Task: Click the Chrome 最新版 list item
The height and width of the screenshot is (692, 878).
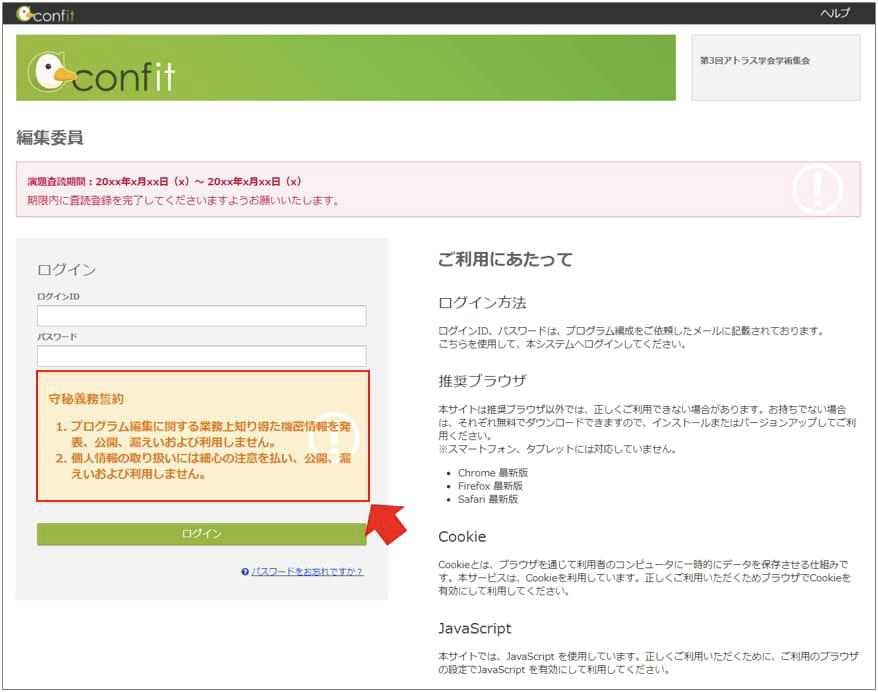Action: [x=492, y=472]
